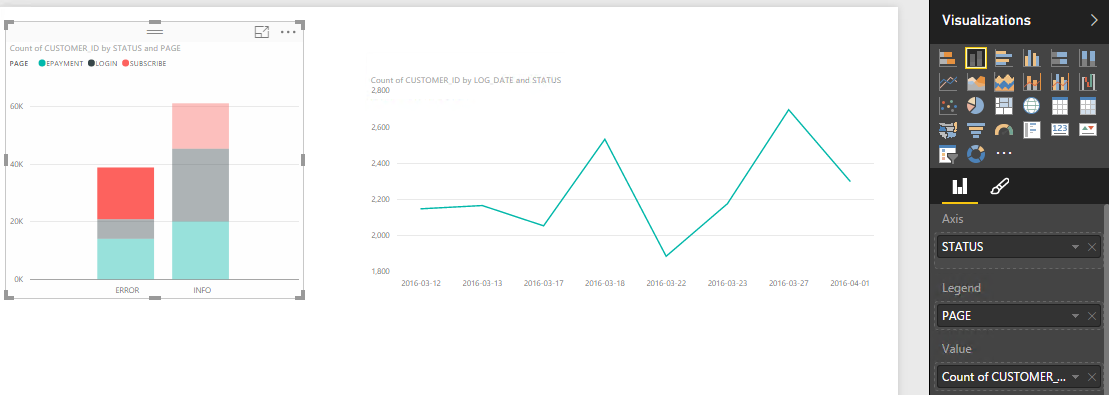Click the SUBSCRIBE legend color marker
This screenshot has height=395, width=1109.
click(x=125, y=64)
